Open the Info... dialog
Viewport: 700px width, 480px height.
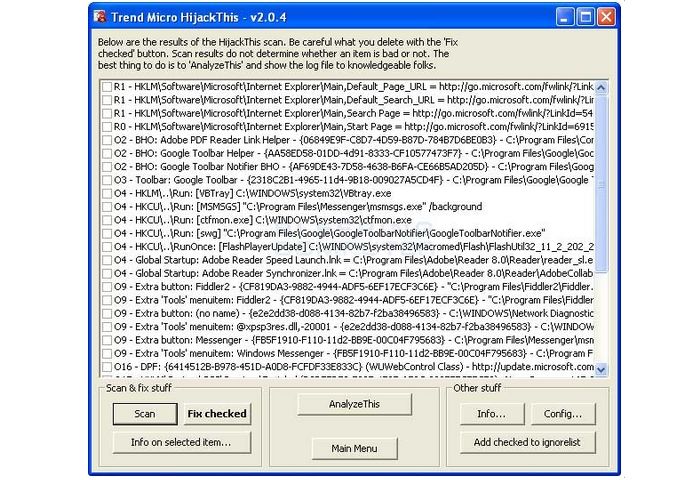tap(492, 414)
